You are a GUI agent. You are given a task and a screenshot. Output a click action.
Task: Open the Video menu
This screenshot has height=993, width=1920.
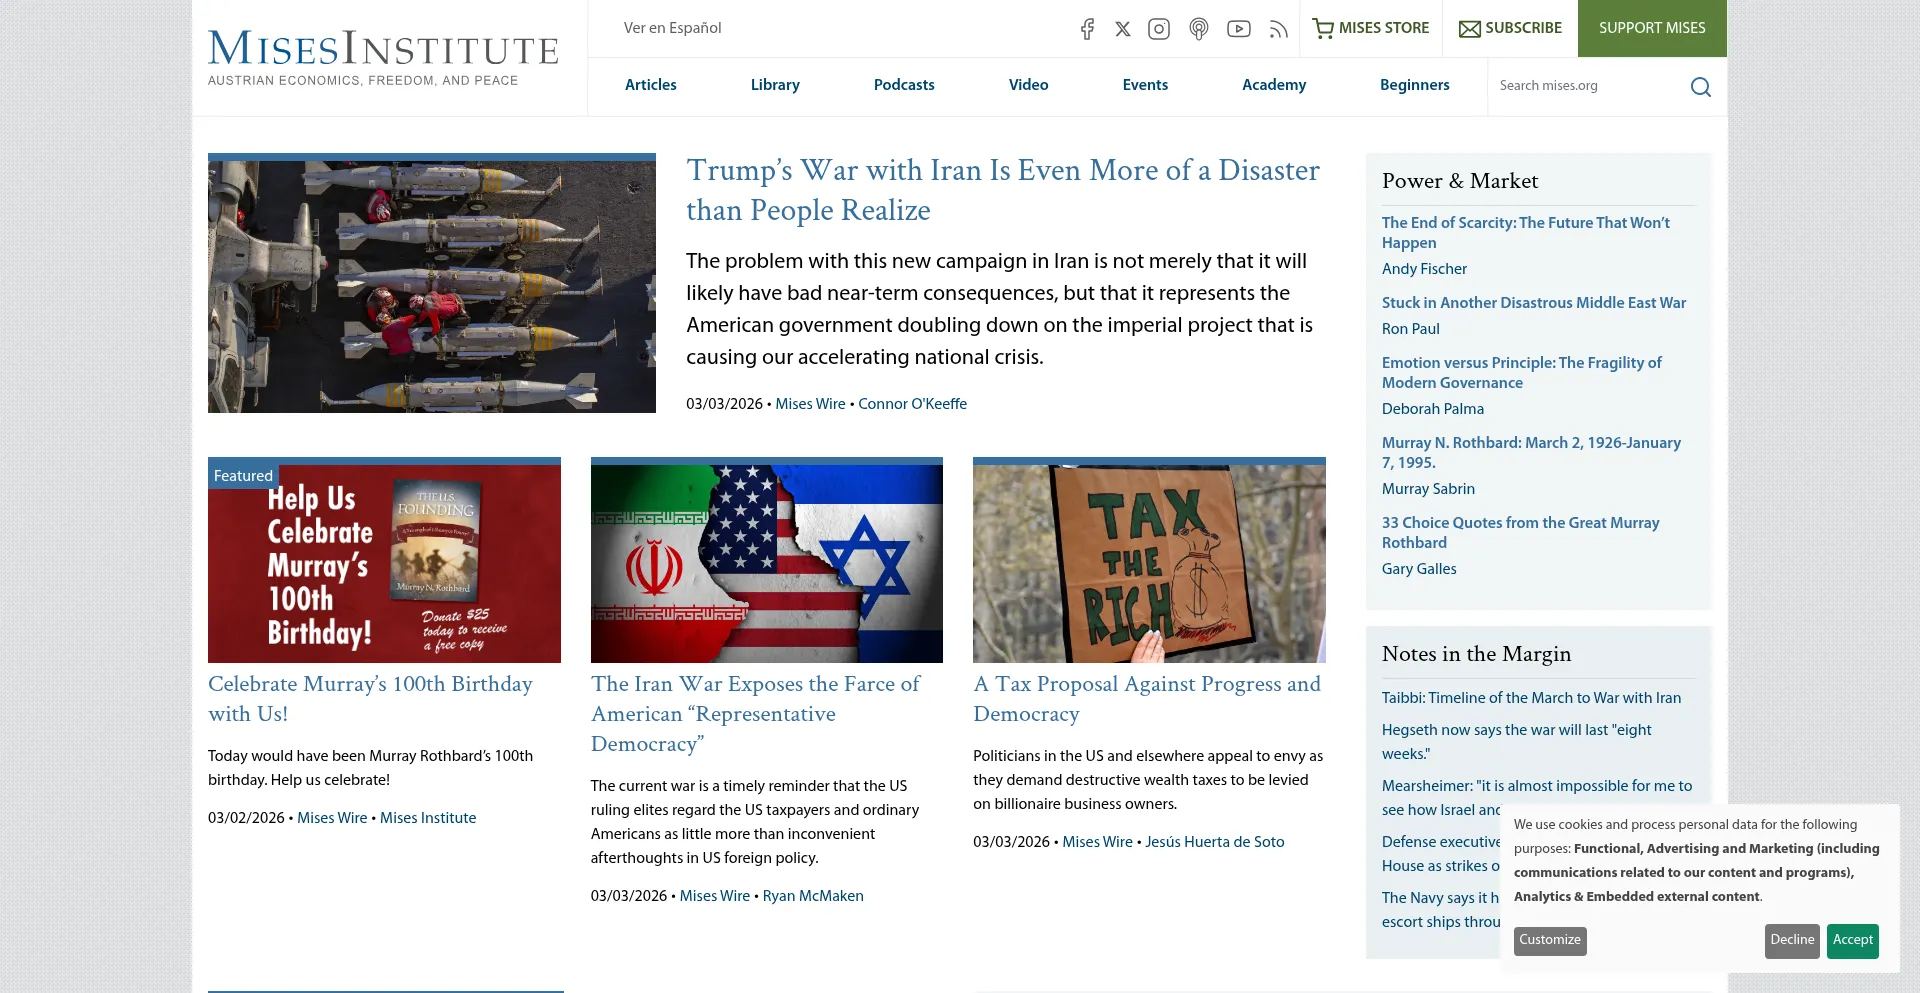(1028, 85)
